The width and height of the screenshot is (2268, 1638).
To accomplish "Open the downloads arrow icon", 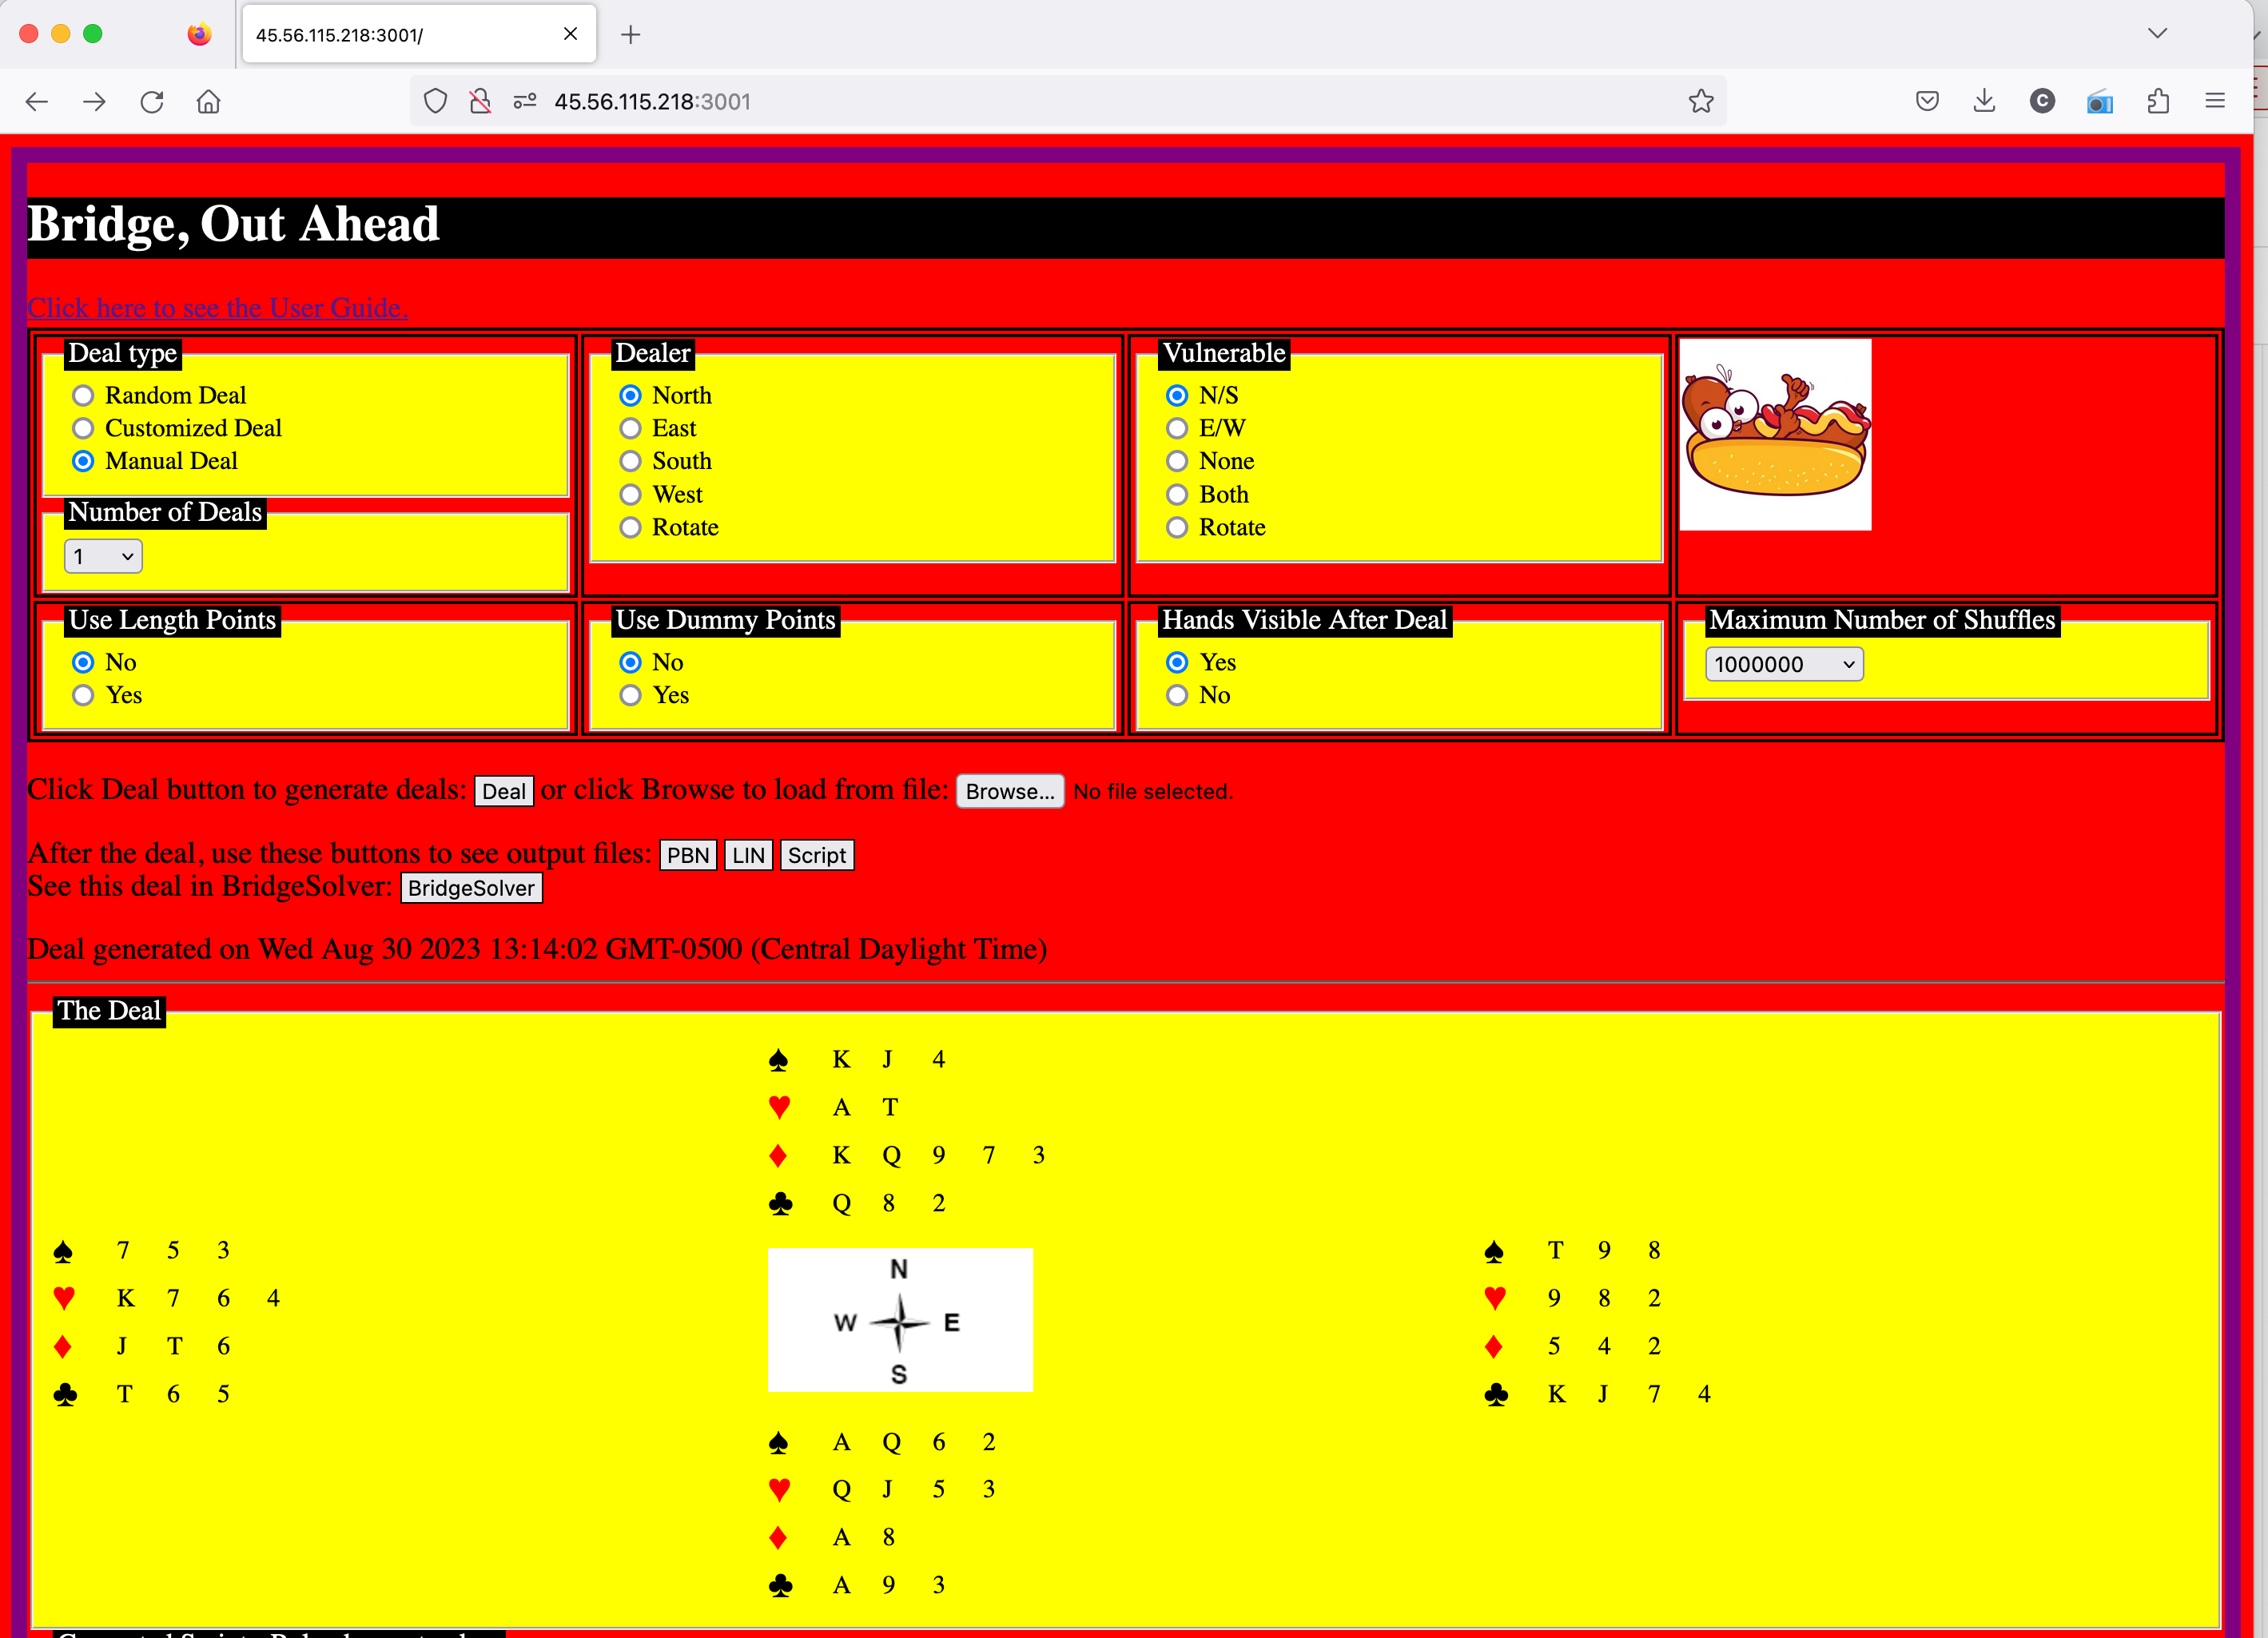I will tap(1984, 101).
